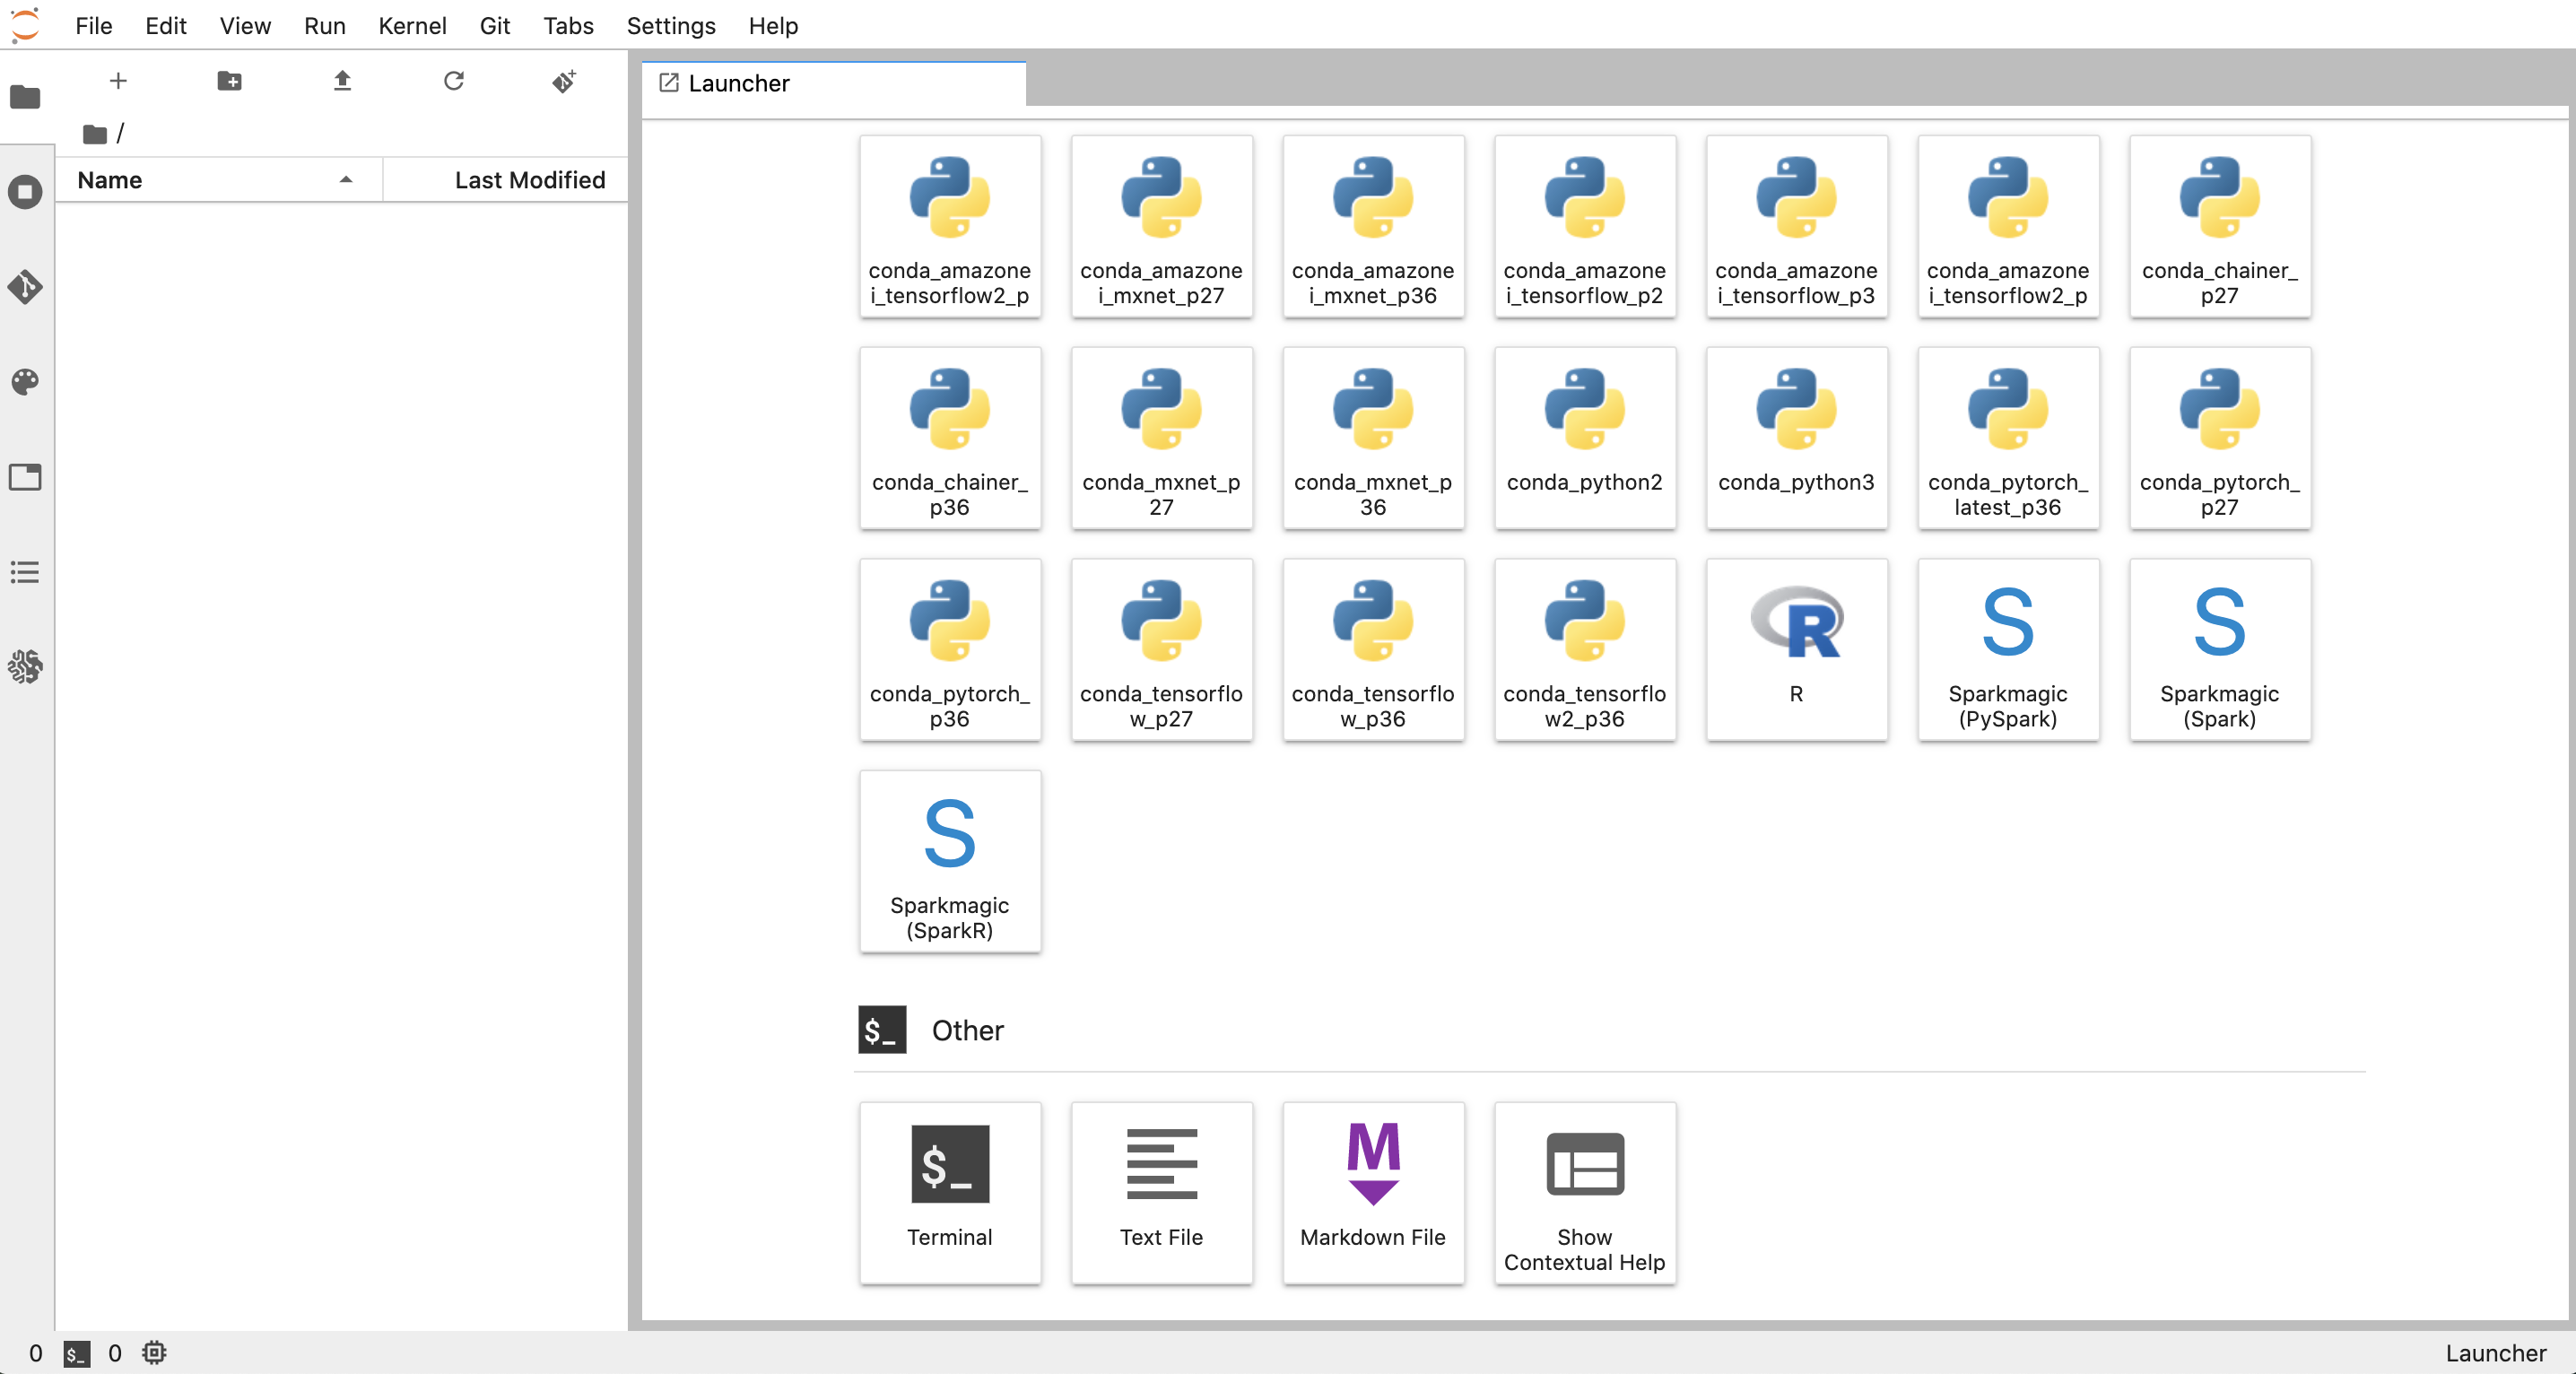Open the list-style sidebar icon panel
The image size is (2576, 1374).
[25, 572]
